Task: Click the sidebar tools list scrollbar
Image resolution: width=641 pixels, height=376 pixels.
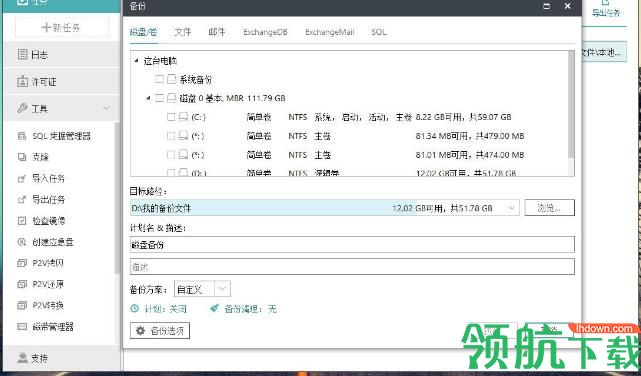Action: 117,198
